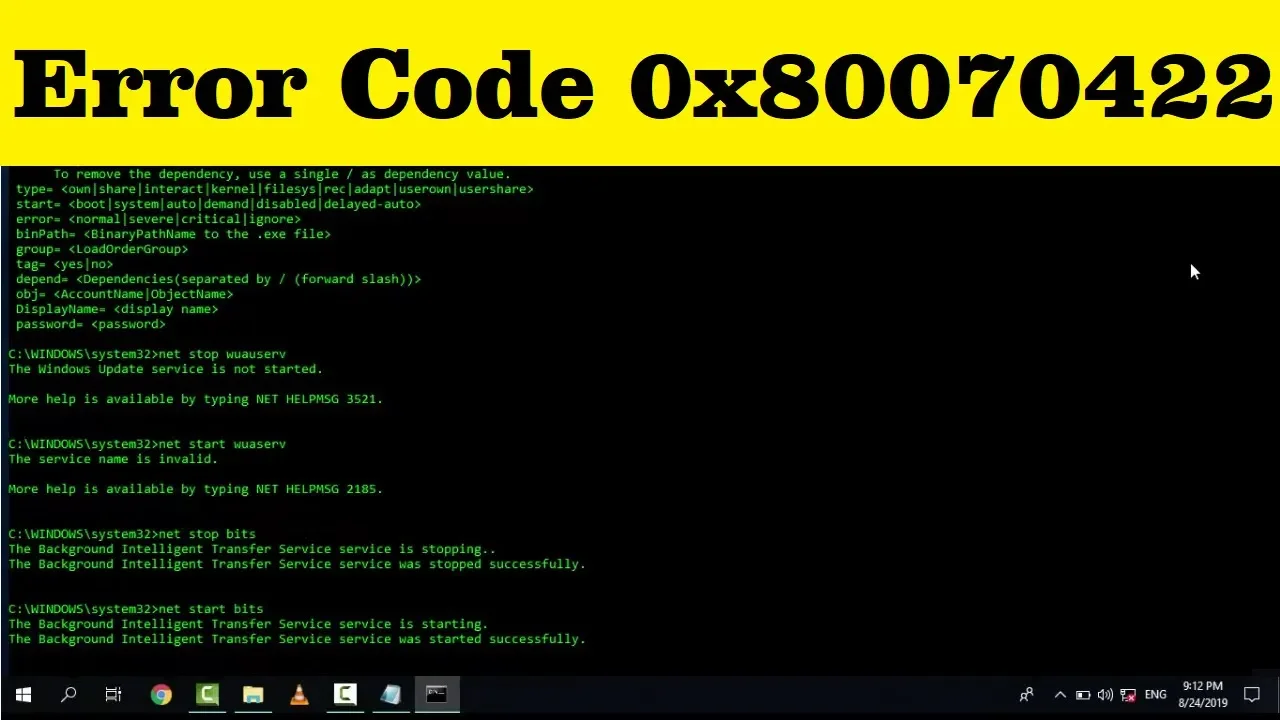Switch ENG input language
The height and width of the screenshot is (720, 1280).
click(1156, 694)
